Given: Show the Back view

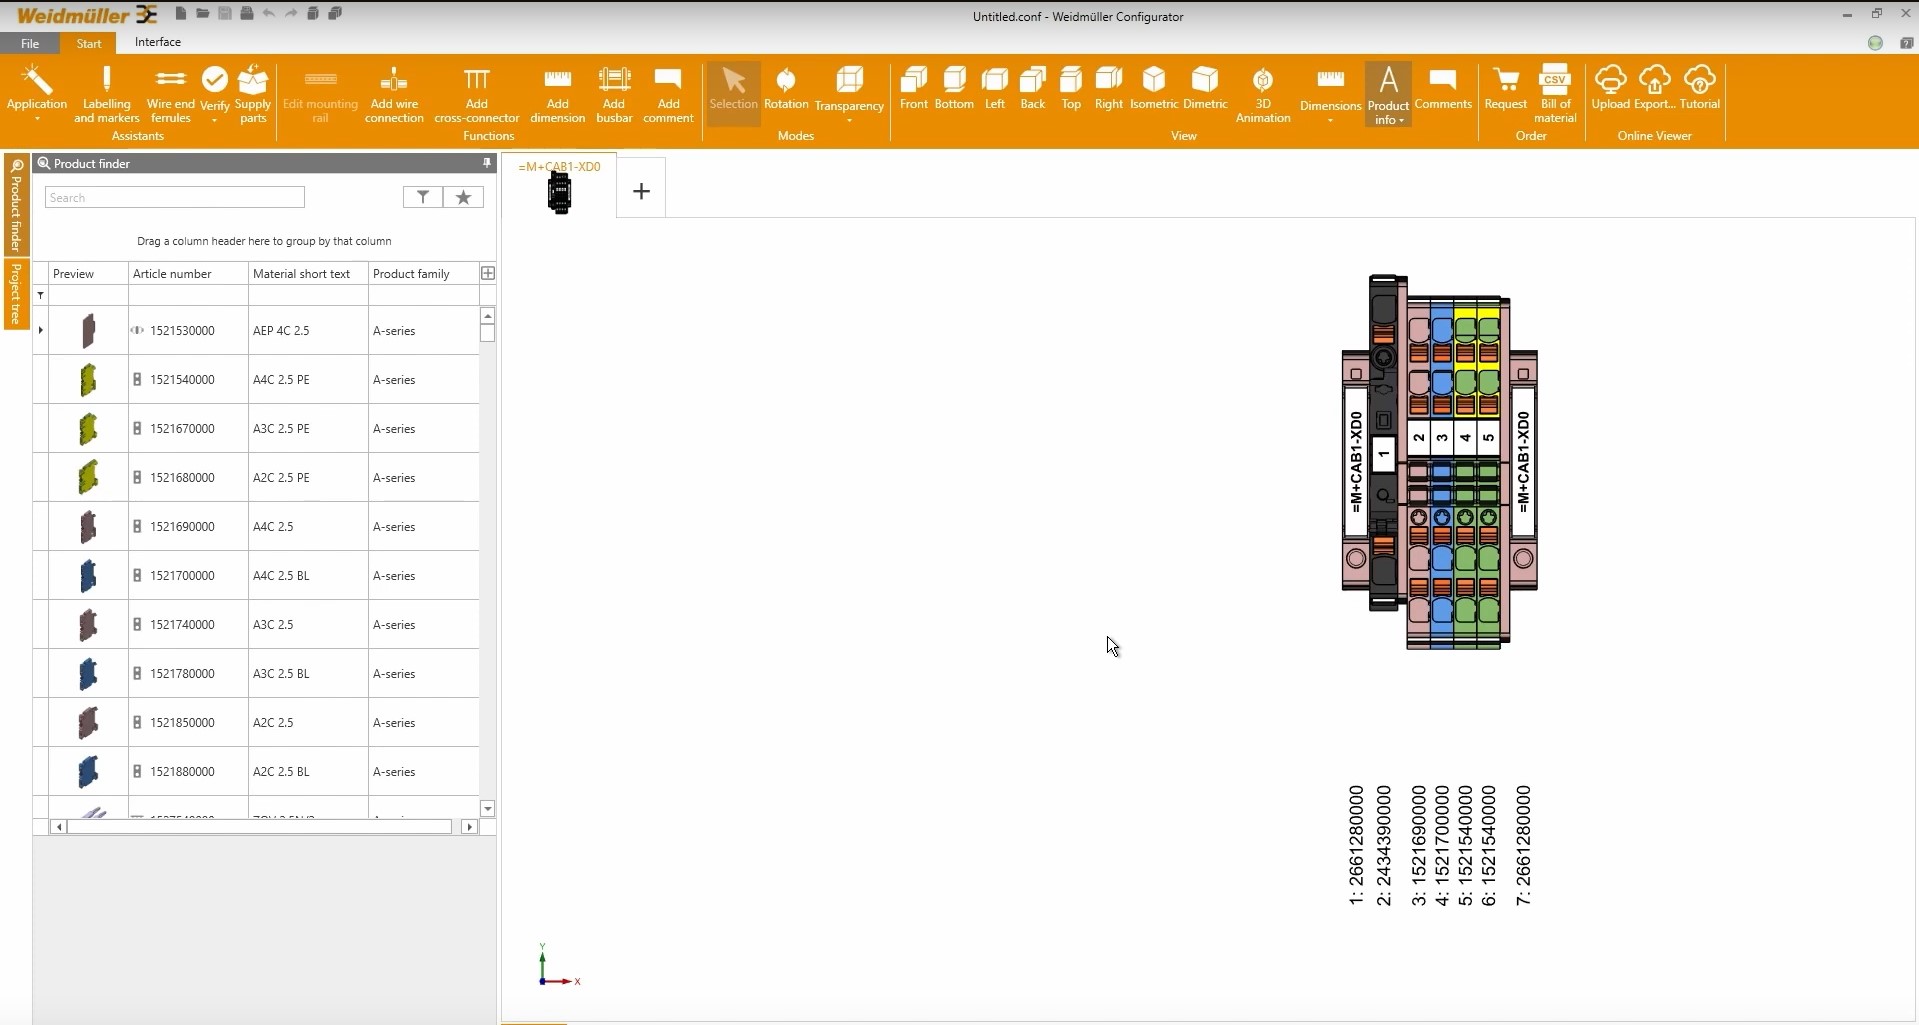Looking at the screenshot, I should [x=1033, y=88].
